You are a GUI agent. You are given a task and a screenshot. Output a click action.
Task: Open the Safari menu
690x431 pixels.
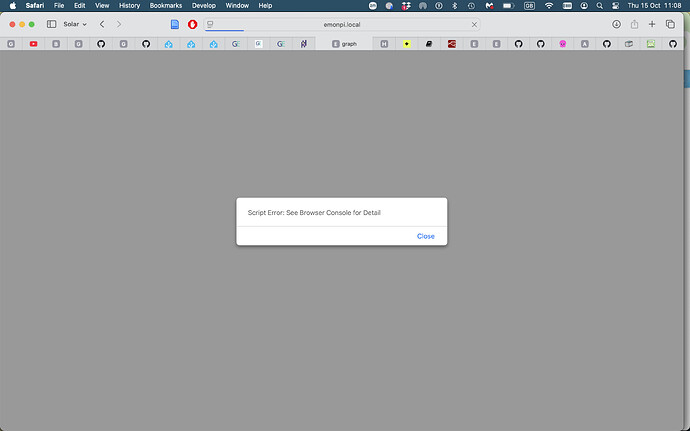point(34,6)
